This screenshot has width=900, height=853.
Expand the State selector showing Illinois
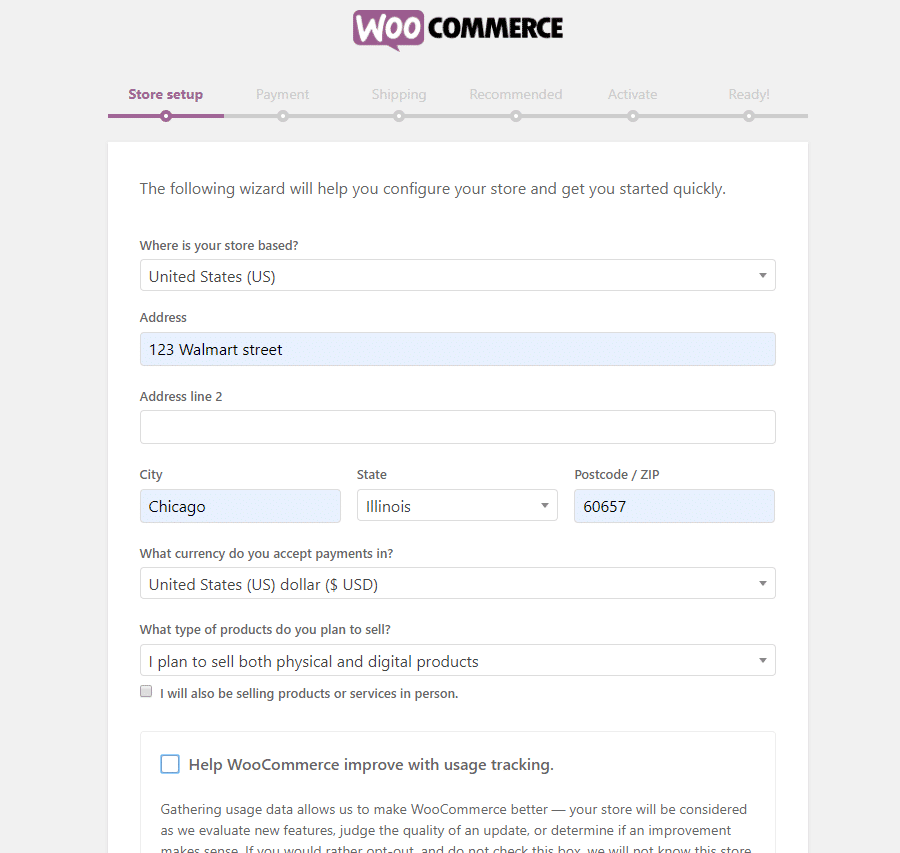(x=457, y=505)
